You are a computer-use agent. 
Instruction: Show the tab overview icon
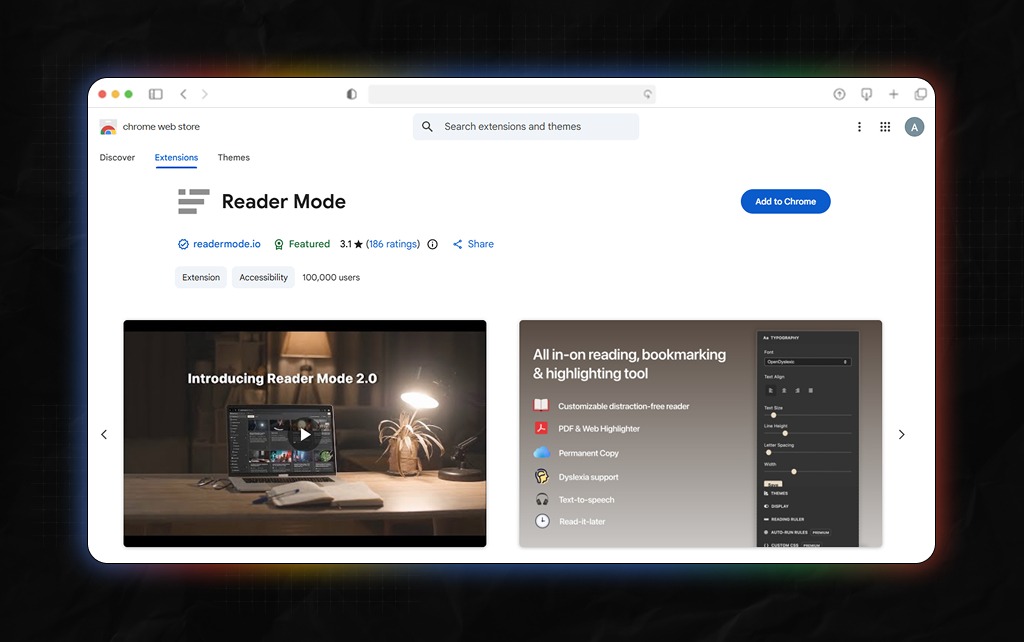[920, 94]
